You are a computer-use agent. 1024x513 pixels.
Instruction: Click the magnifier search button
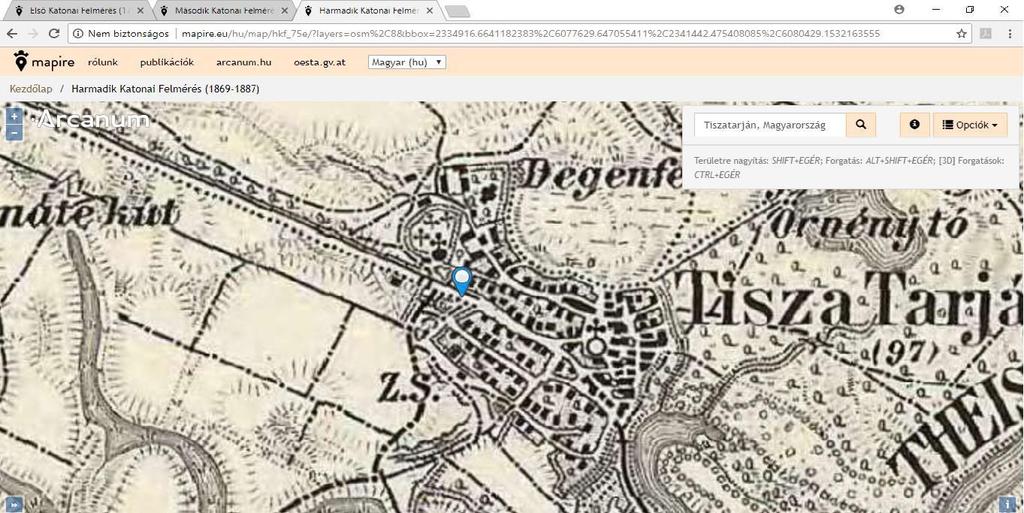(x=861, y=125)
